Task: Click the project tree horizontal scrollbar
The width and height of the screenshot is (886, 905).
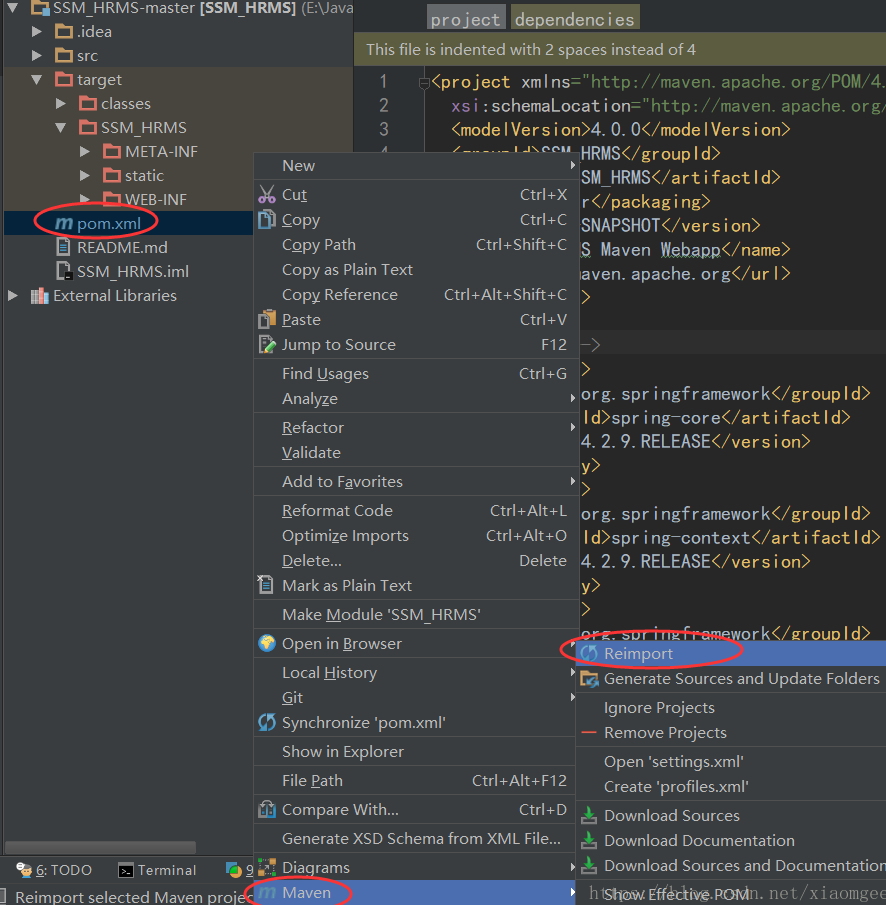Action: [x=100, y=847]
